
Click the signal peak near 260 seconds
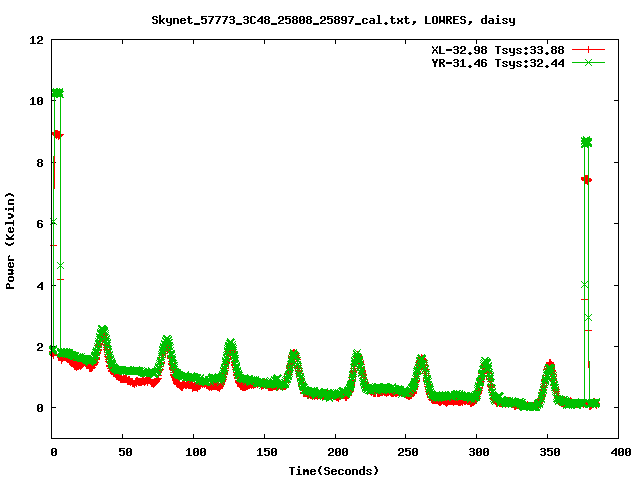(x=421, y=359)
